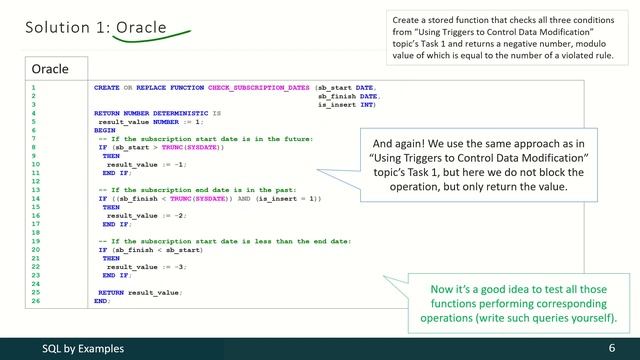Click slide page number 6 in the footer
The height and width of the screenshot is (360, 640).
point(611,348)
